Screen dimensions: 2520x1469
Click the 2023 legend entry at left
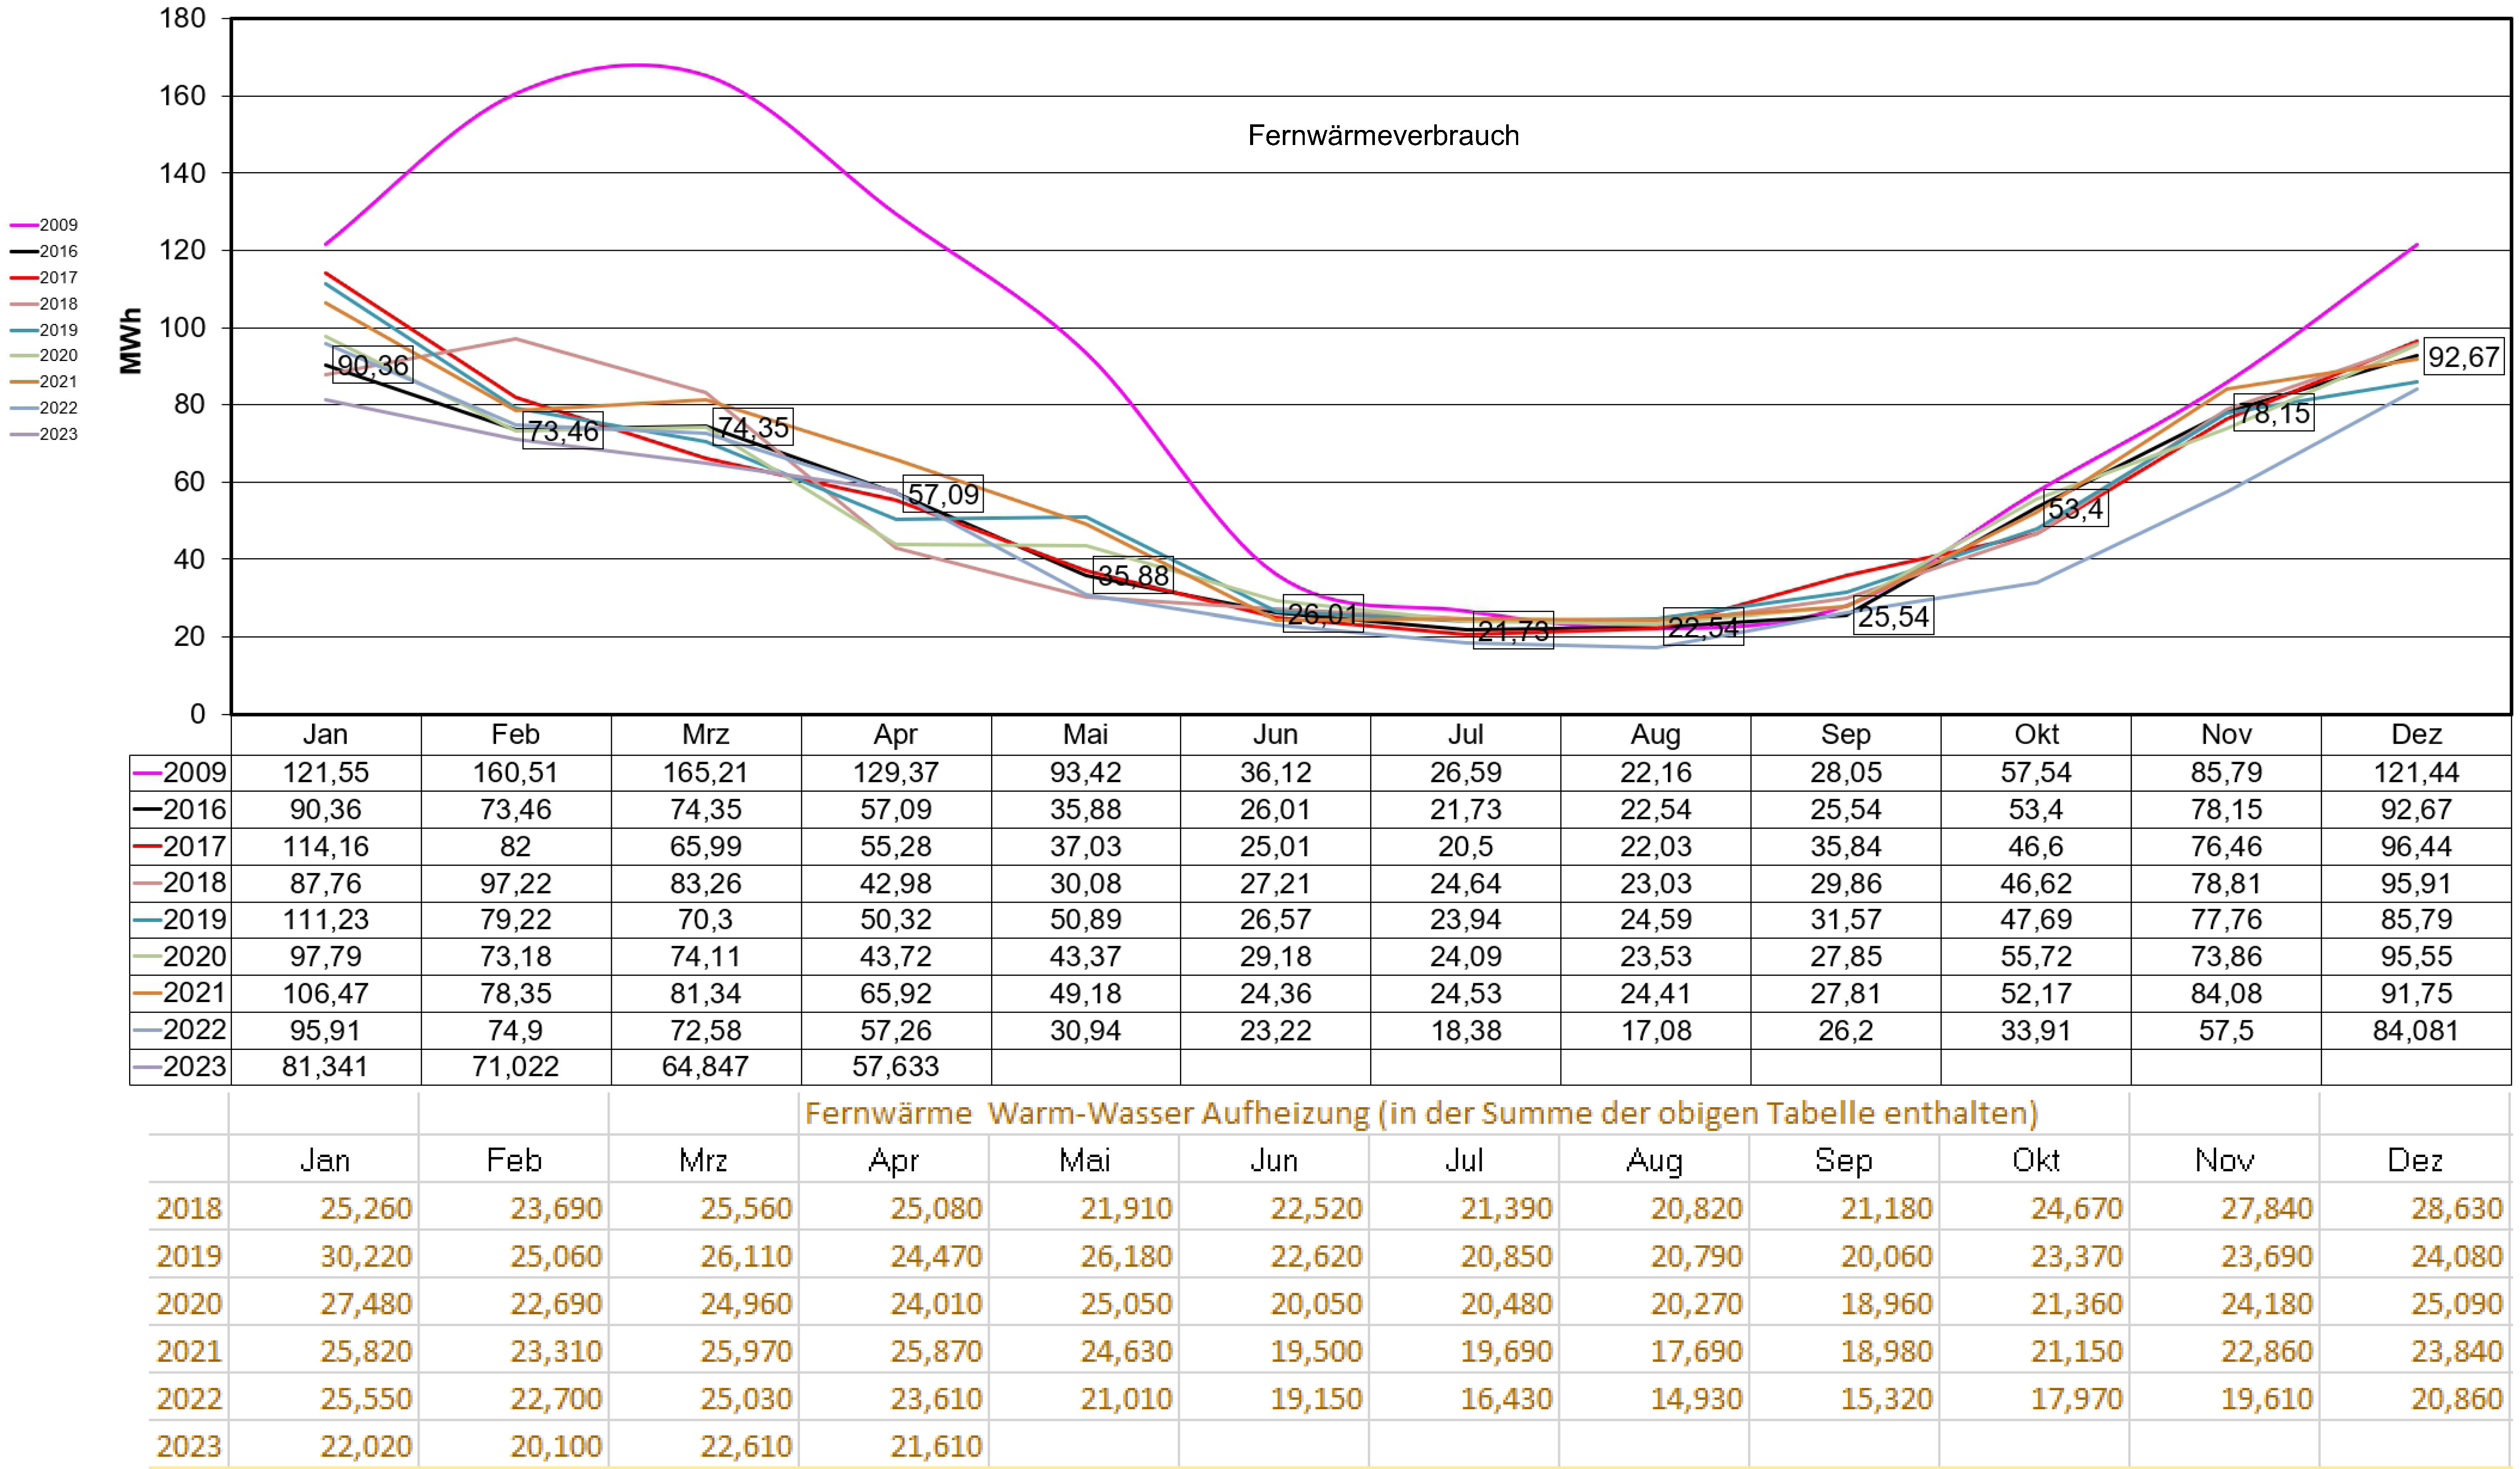44,434
